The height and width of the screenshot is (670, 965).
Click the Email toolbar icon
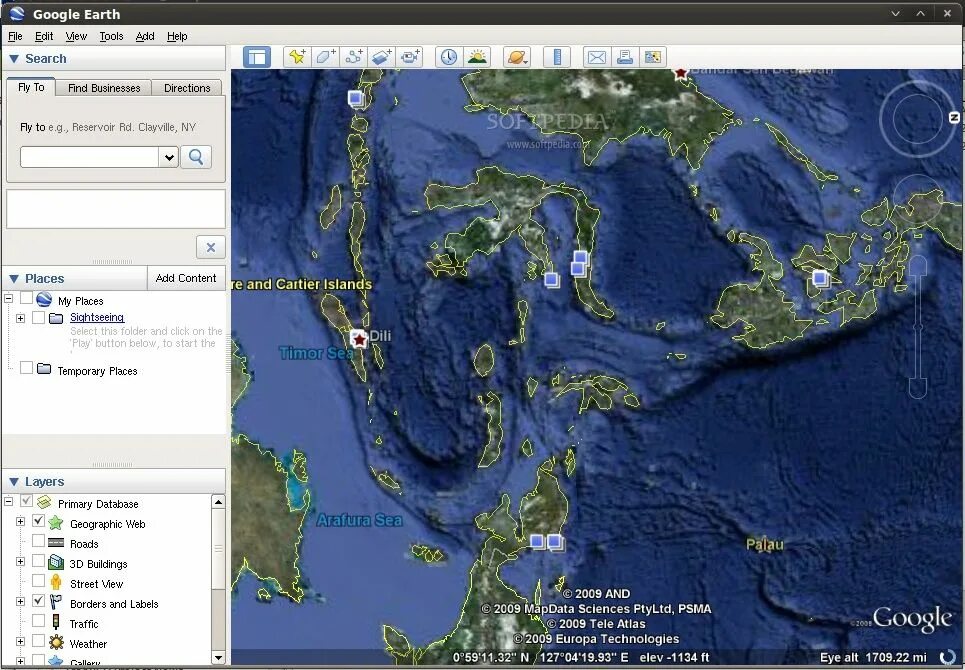click(x=596, y=57)
